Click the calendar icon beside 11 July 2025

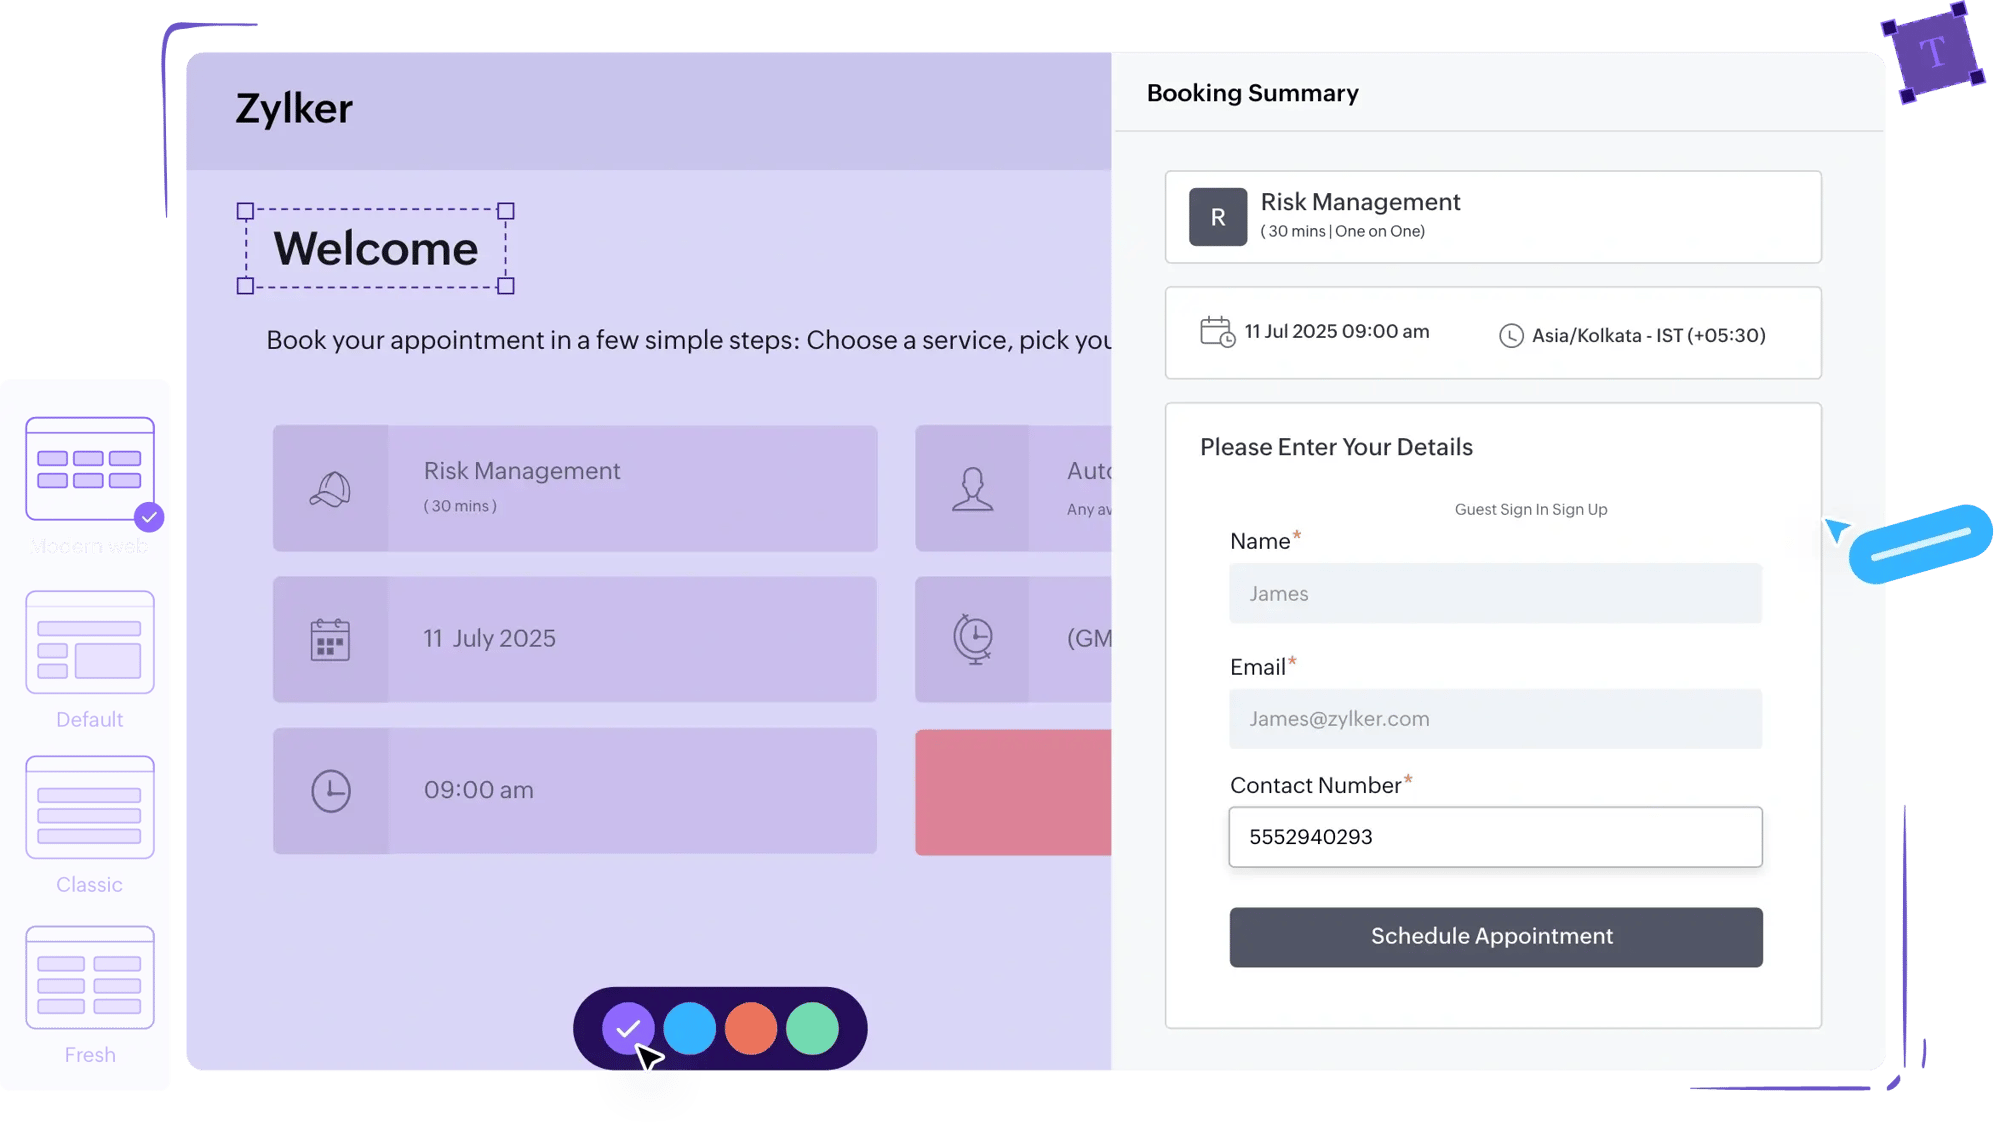click(330, 640)
